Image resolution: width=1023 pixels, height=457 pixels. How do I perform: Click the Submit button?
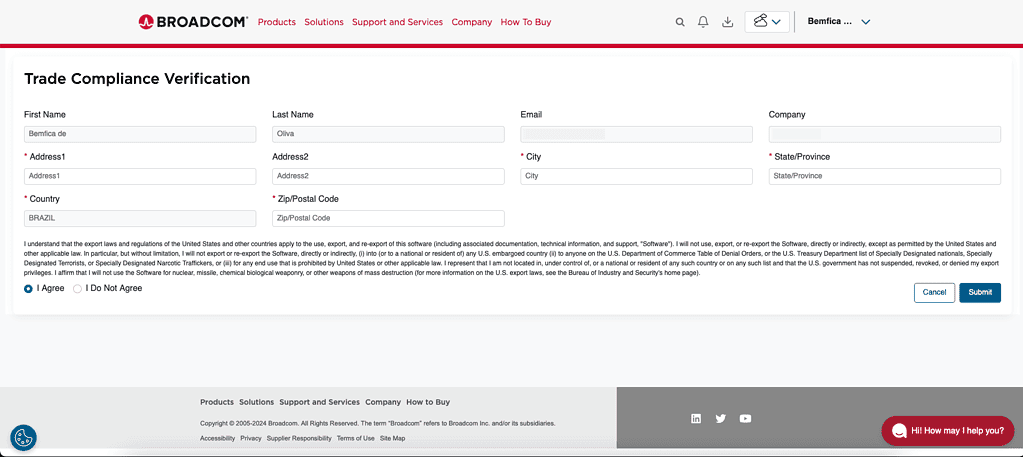[979, 292]
